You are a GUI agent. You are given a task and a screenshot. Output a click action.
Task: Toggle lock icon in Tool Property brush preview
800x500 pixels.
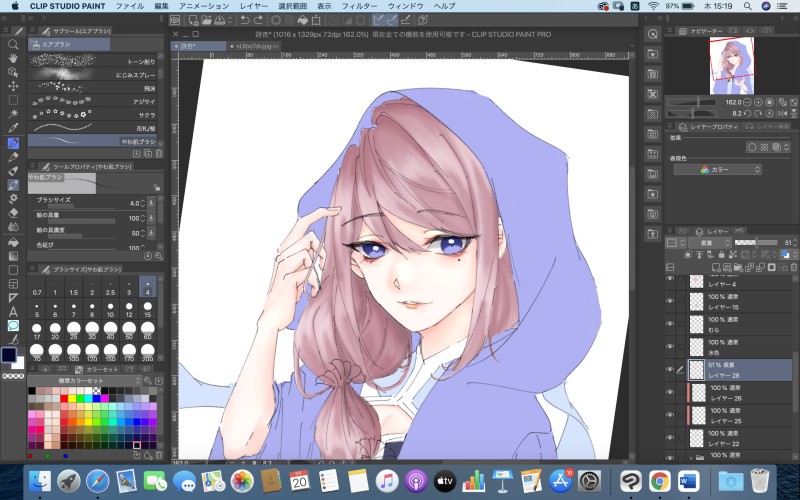(157, 188)
